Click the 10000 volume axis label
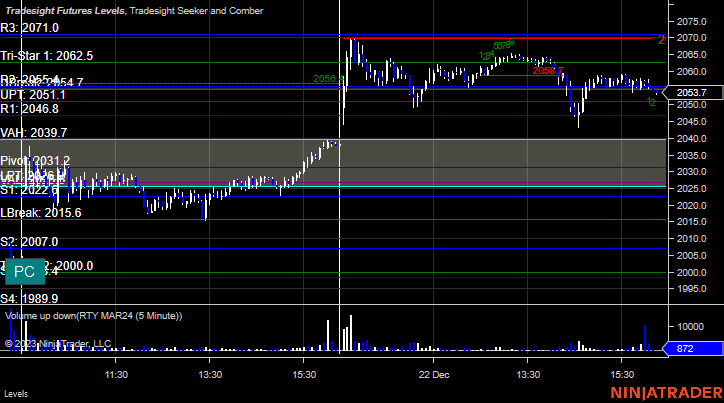The height and width of the screenshot is (403, 724). 691,327
